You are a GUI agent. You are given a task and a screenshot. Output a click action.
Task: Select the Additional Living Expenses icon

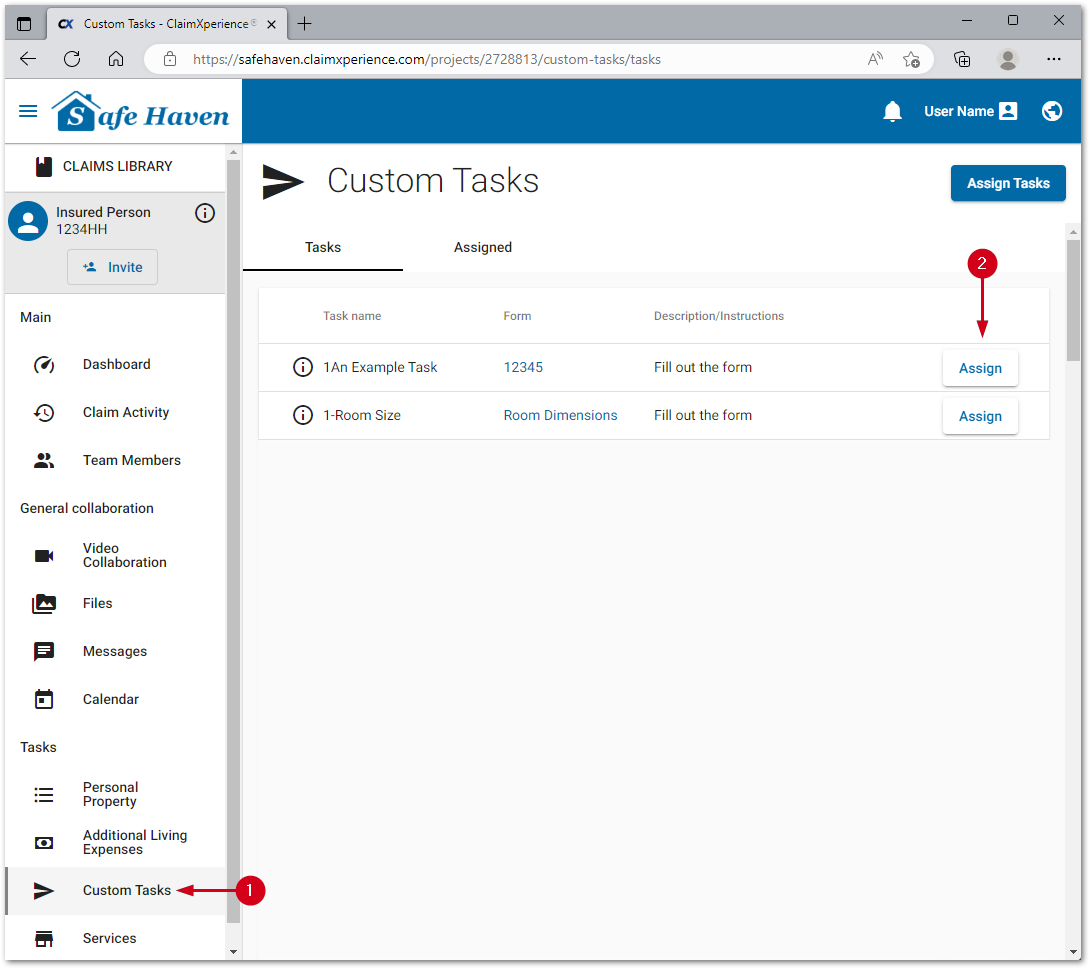pyautogui.click(x=44, y=842)
